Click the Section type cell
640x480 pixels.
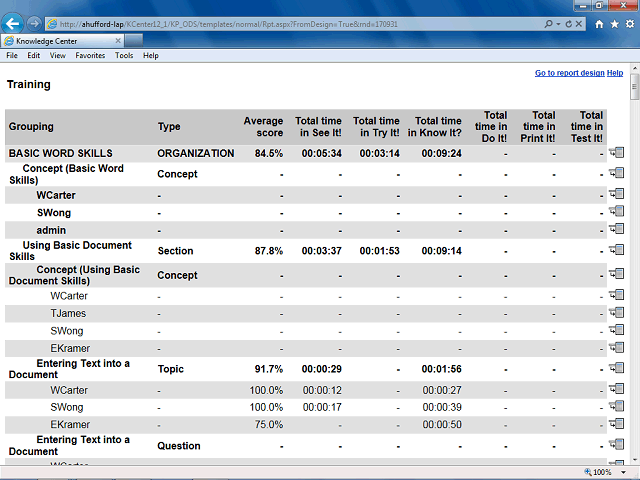[x=176, y=251]
